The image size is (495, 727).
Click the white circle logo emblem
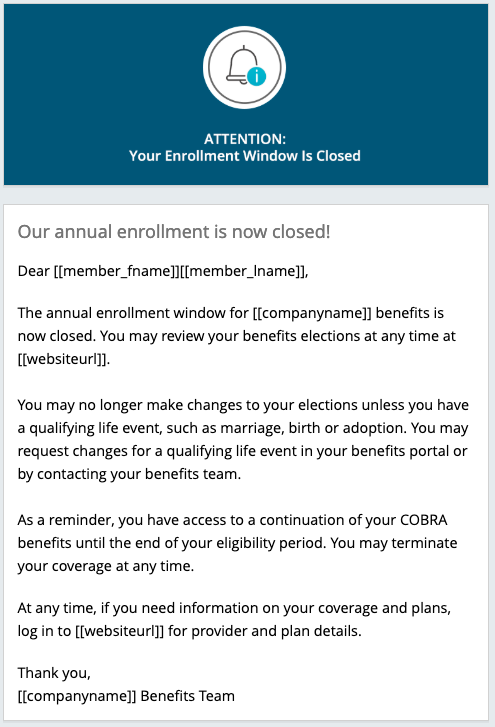(244, 67)
